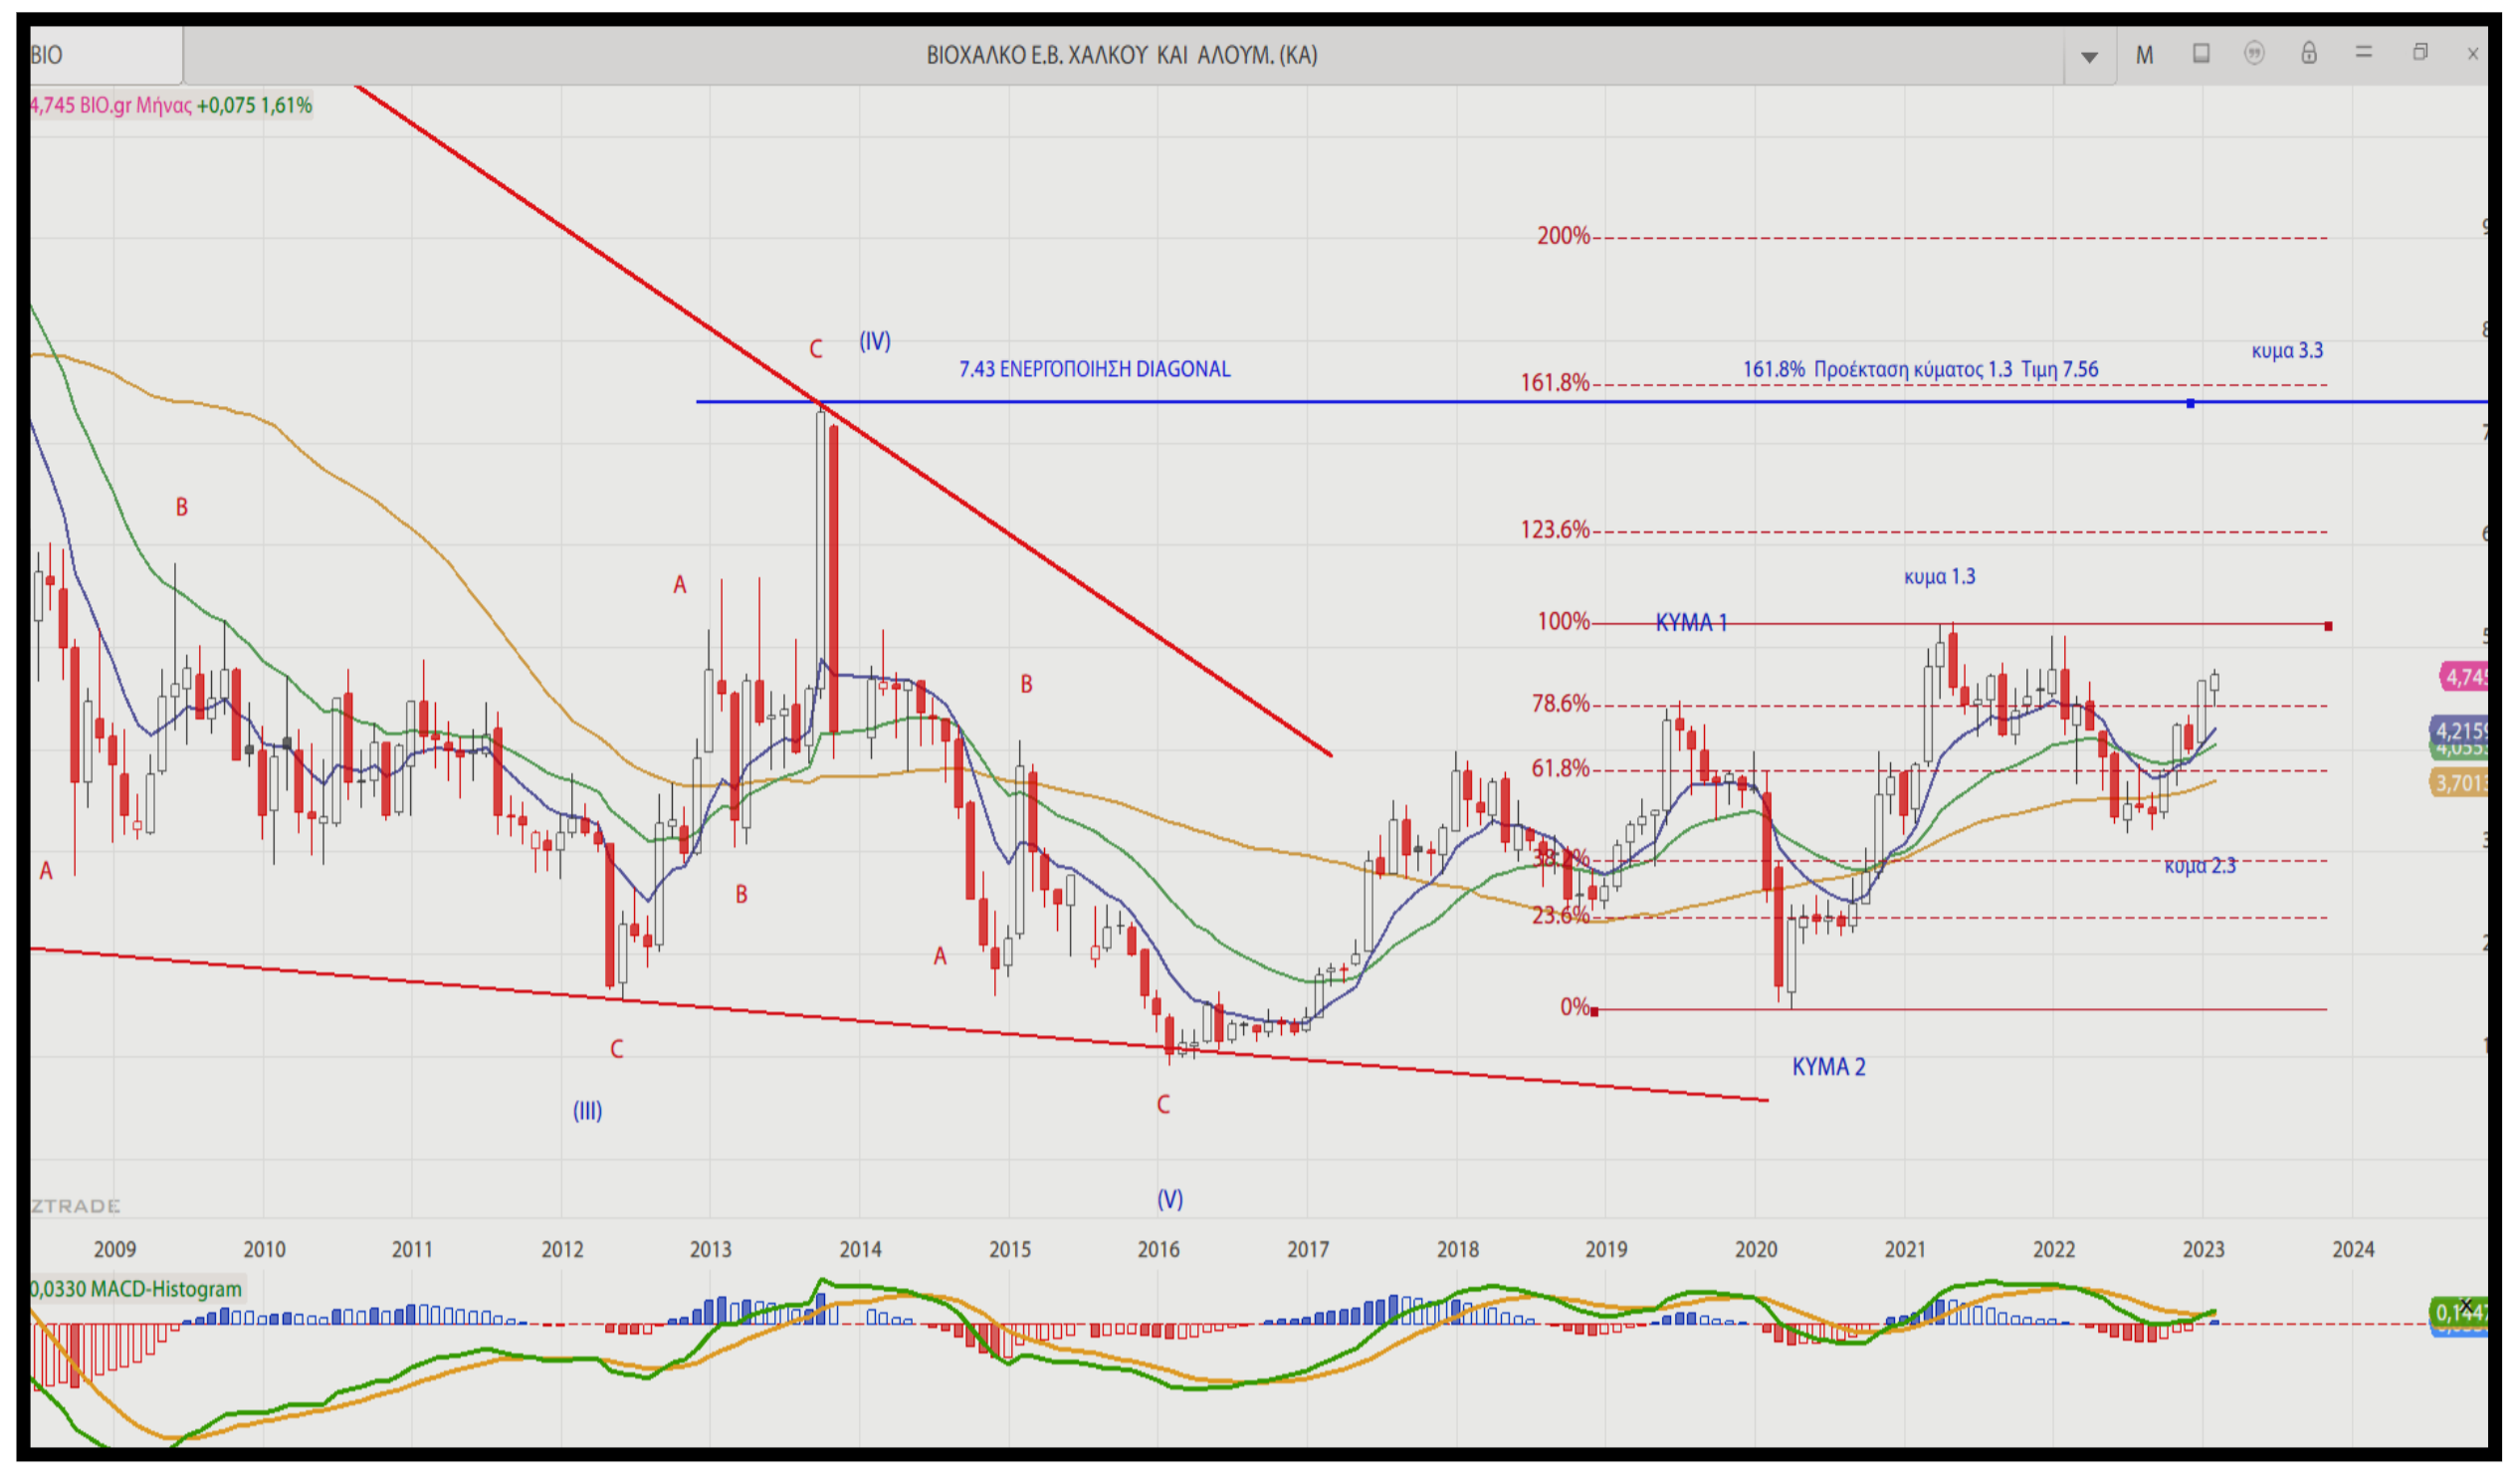Click the '23.6%' Fibonacci level label

pos(1560,914)
